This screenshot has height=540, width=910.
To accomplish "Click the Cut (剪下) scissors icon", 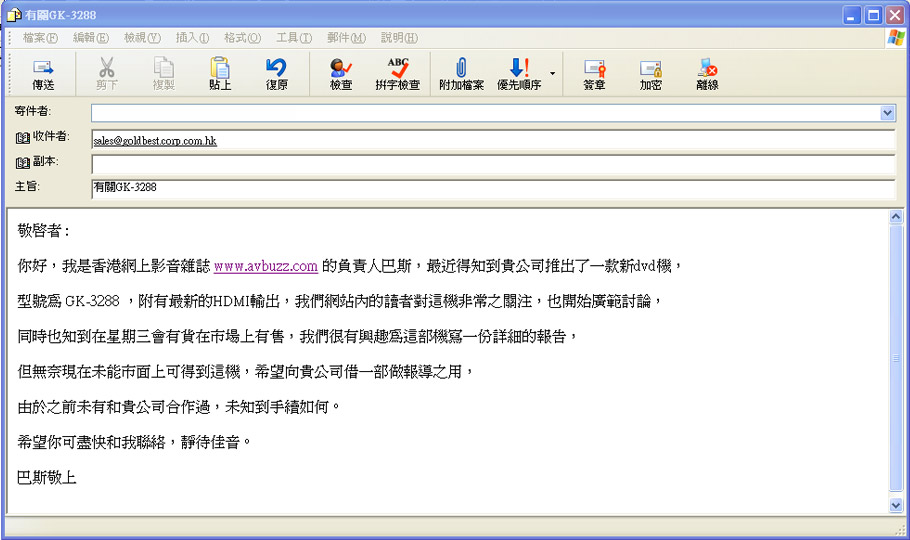I will (x=107, y=74).
